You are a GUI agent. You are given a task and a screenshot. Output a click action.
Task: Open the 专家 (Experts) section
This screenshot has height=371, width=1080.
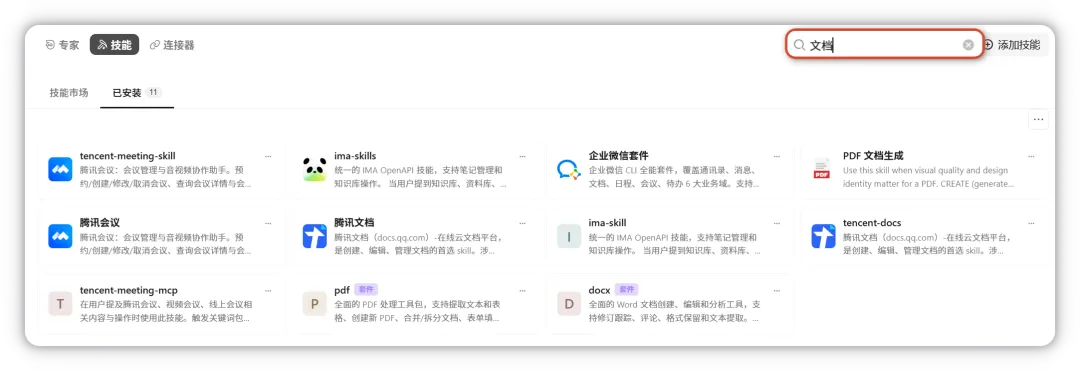pyautogui.click(x=62, y=45)
